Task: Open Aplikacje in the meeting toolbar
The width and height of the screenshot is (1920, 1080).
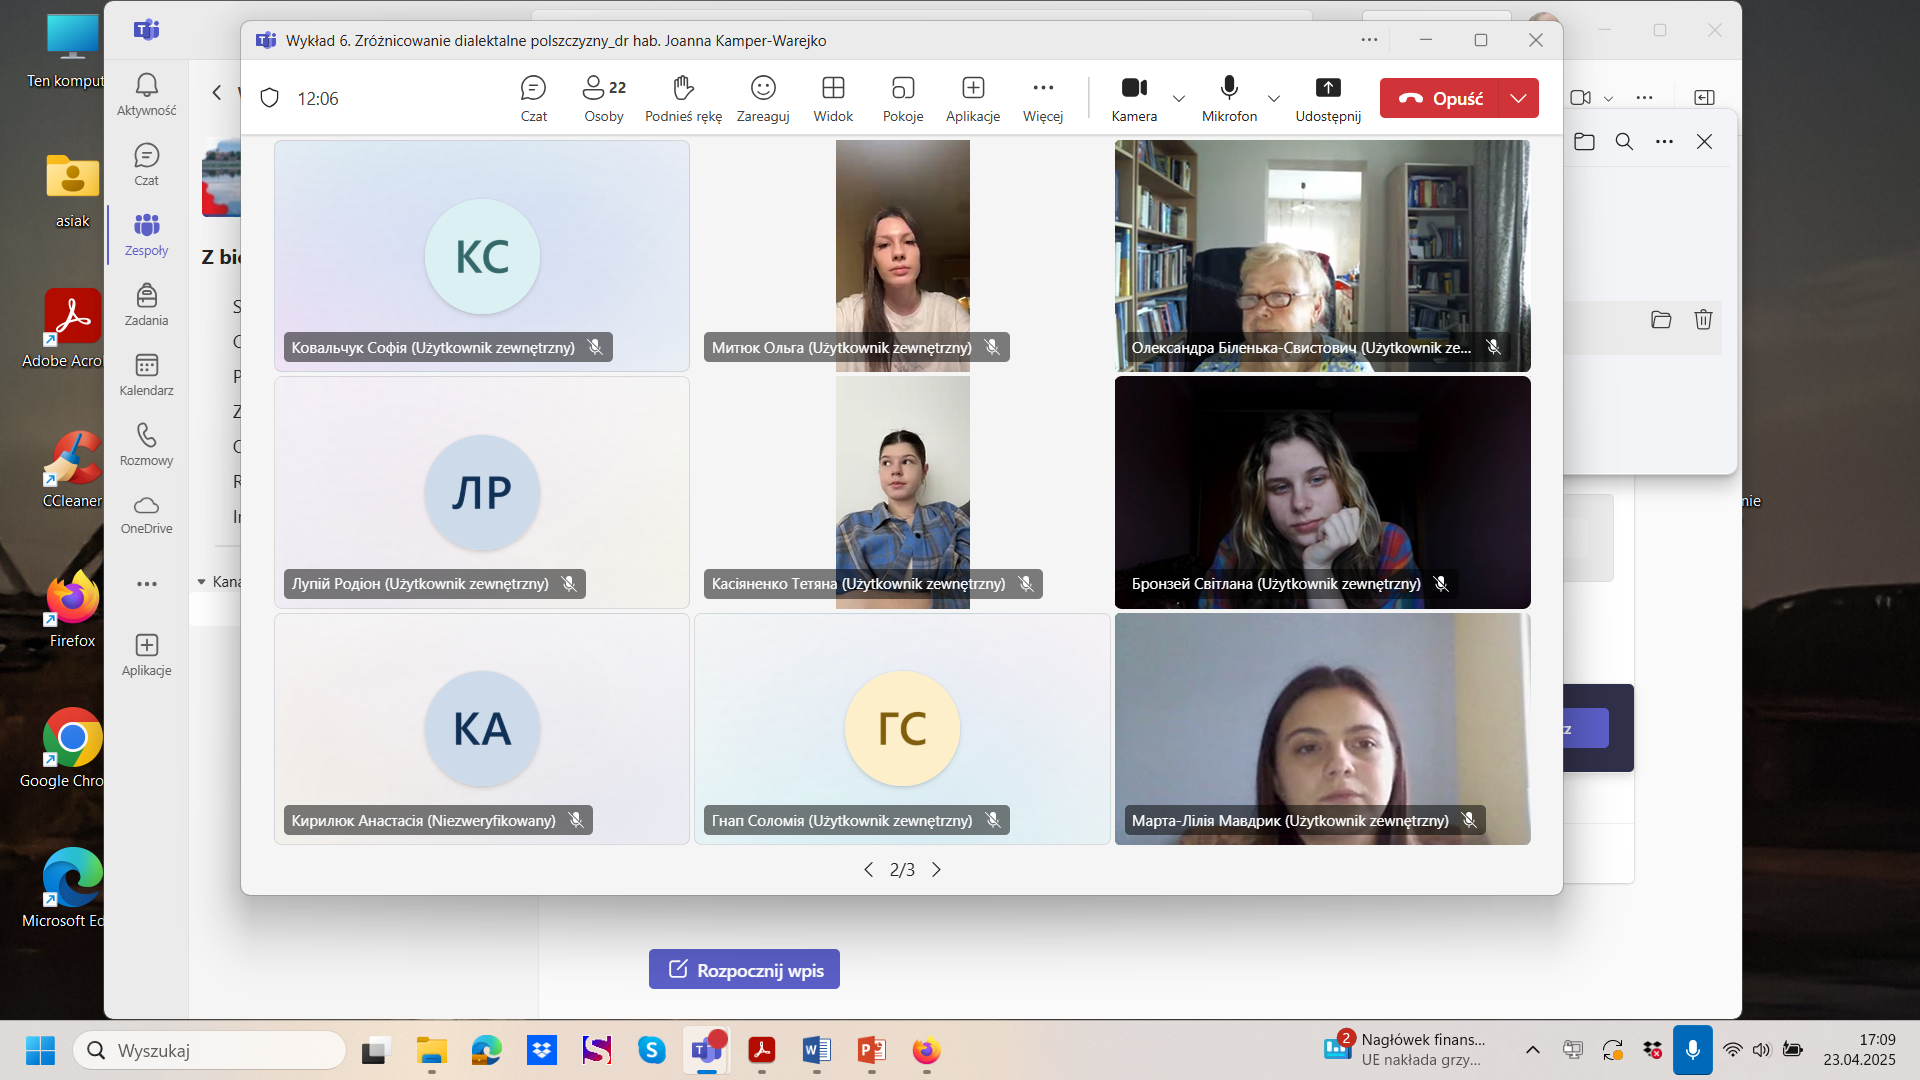Action: [x=972, y=98]
